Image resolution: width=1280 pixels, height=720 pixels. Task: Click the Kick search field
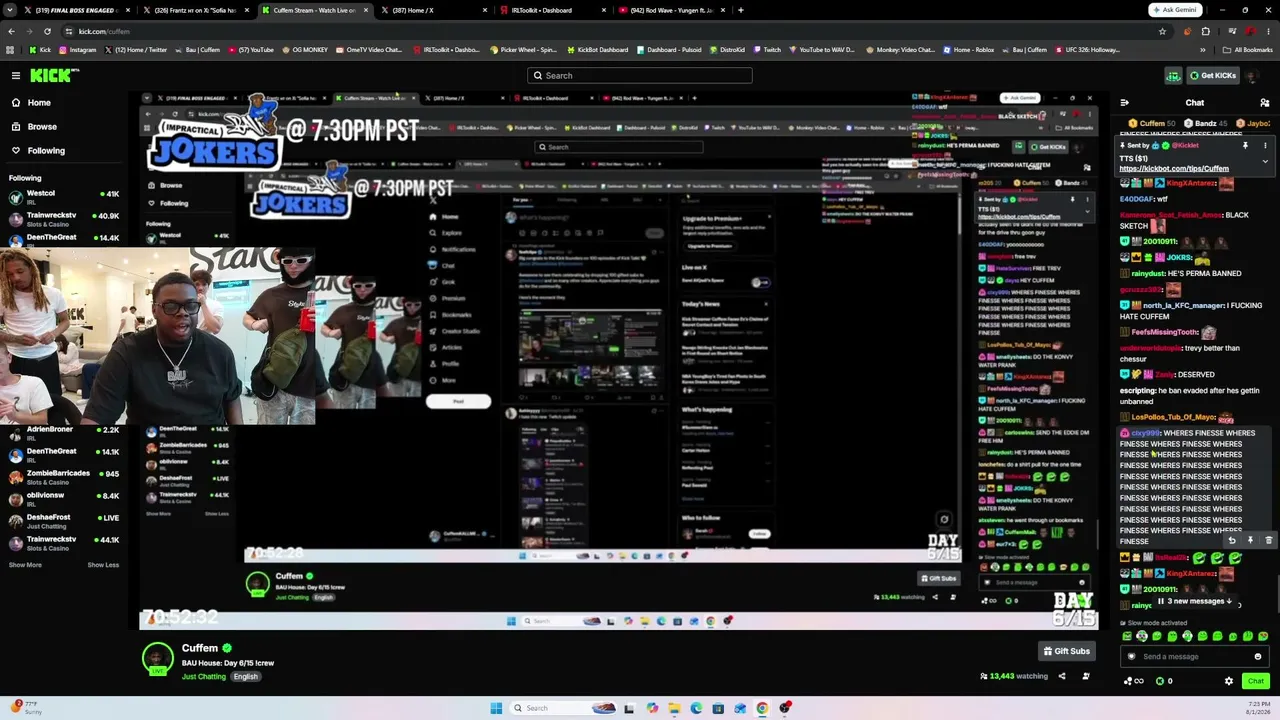click(x=640, y=75)
